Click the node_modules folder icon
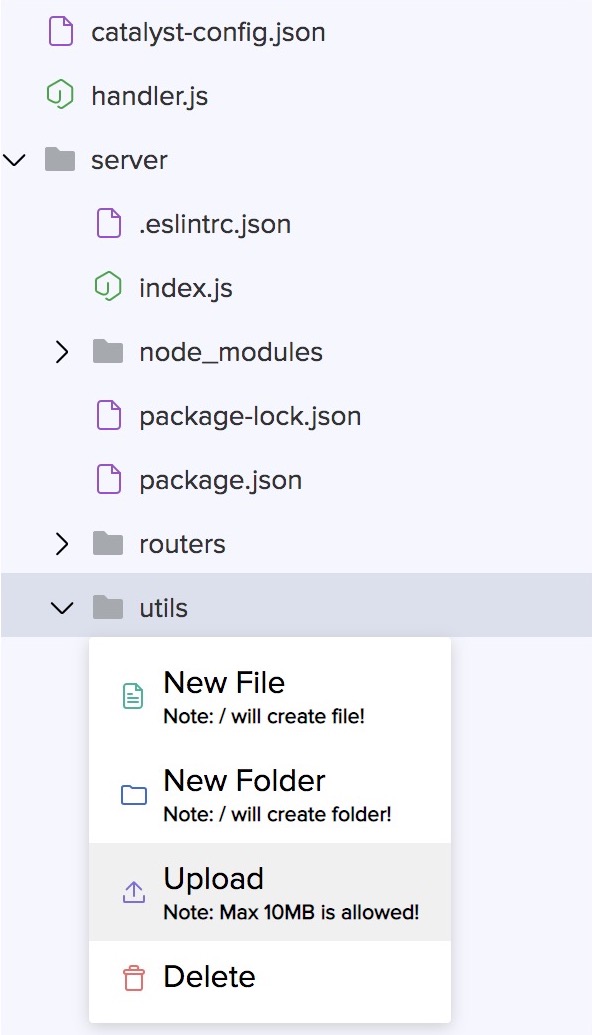This screenshot has height=1035, width=592. [x=110, y=352]
